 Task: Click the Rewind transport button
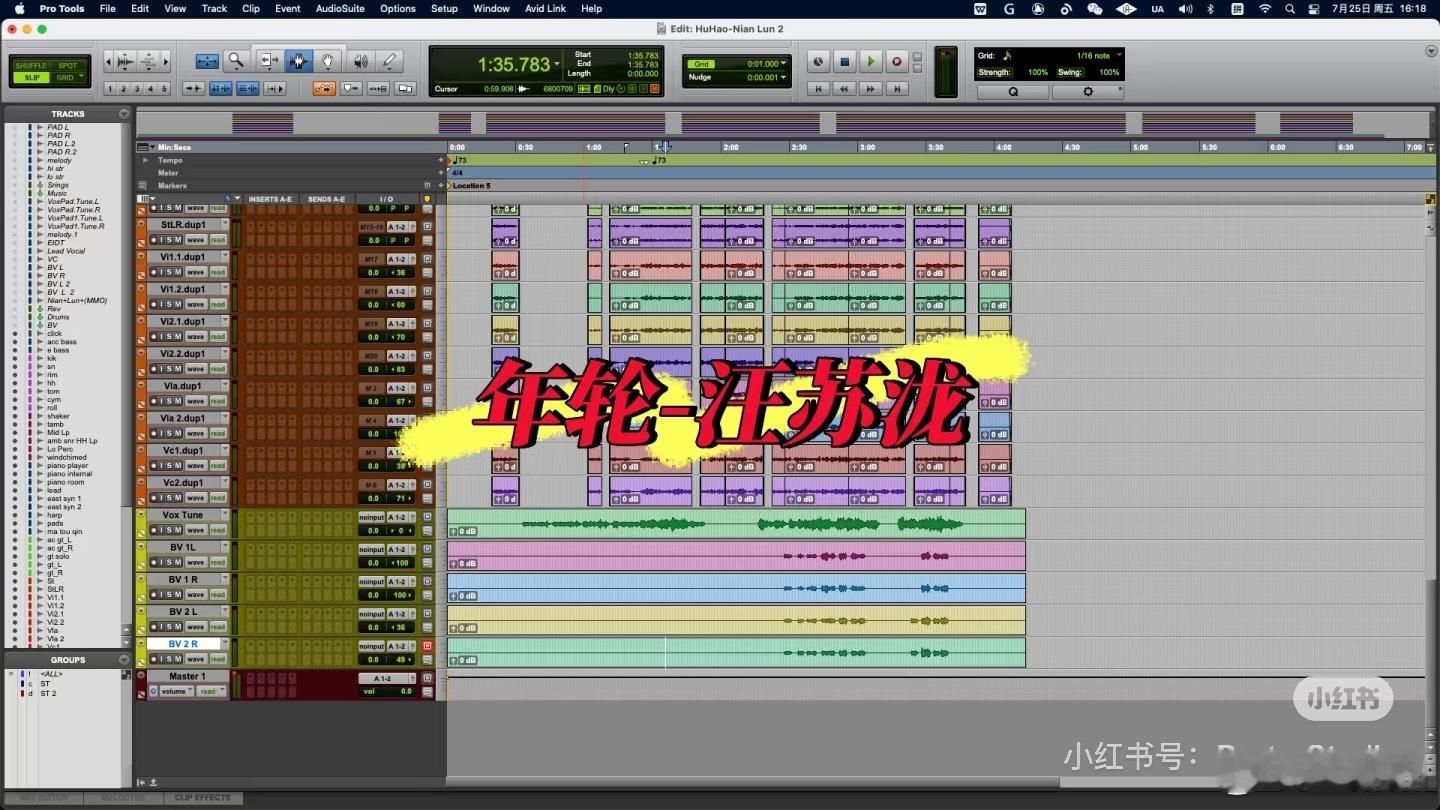(x=844, y=89)
